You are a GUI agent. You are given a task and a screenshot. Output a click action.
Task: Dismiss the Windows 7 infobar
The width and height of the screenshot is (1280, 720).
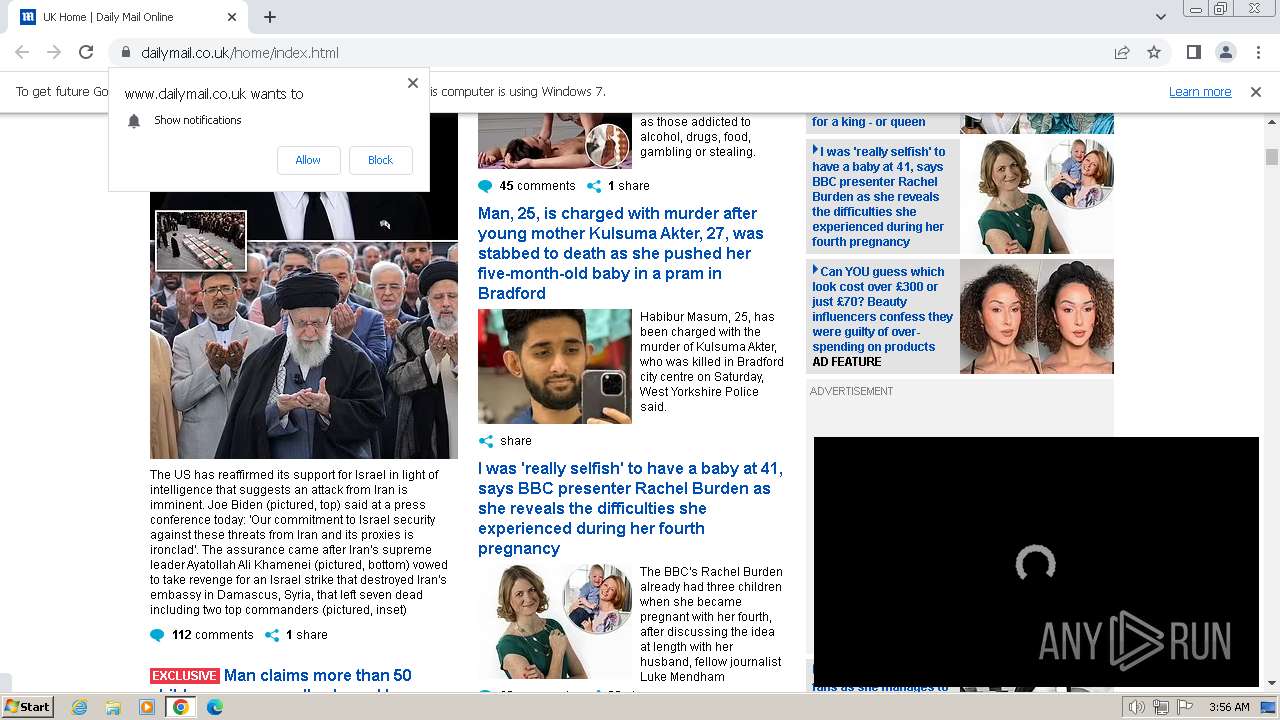click(x=1256, y=92)
